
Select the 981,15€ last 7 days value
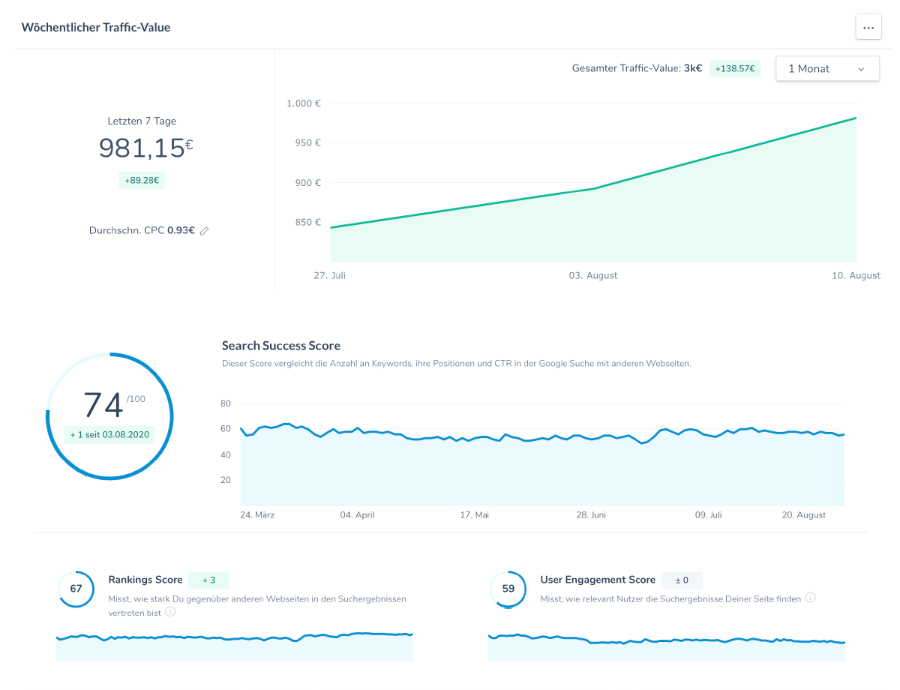pyautogui.click(x=146, y=148)
